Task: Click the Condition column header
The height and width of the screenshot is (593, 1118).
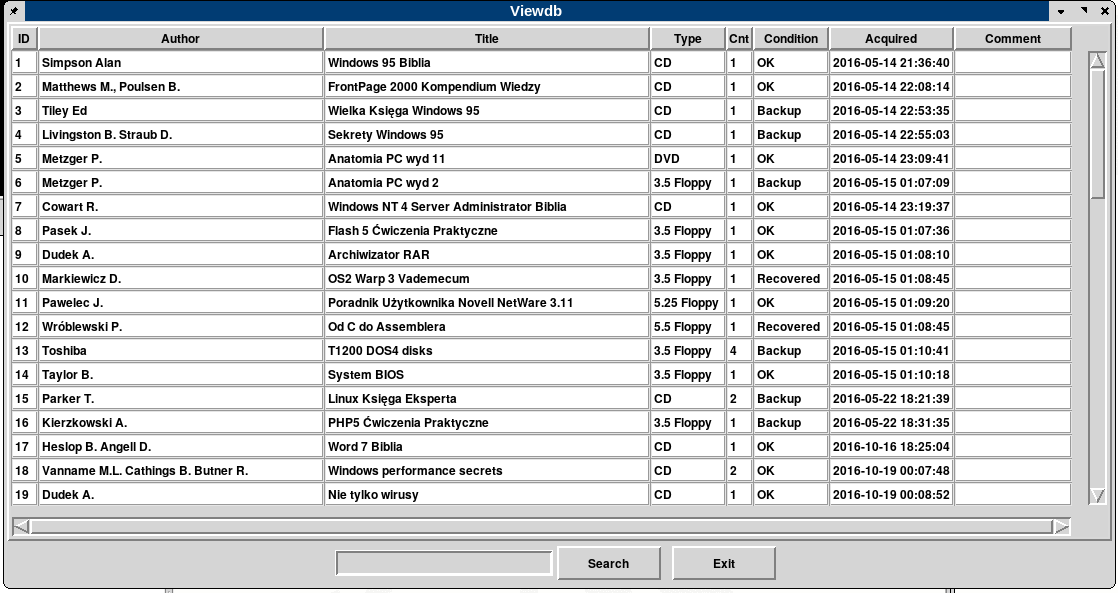Action: click(x=790, y=39)
